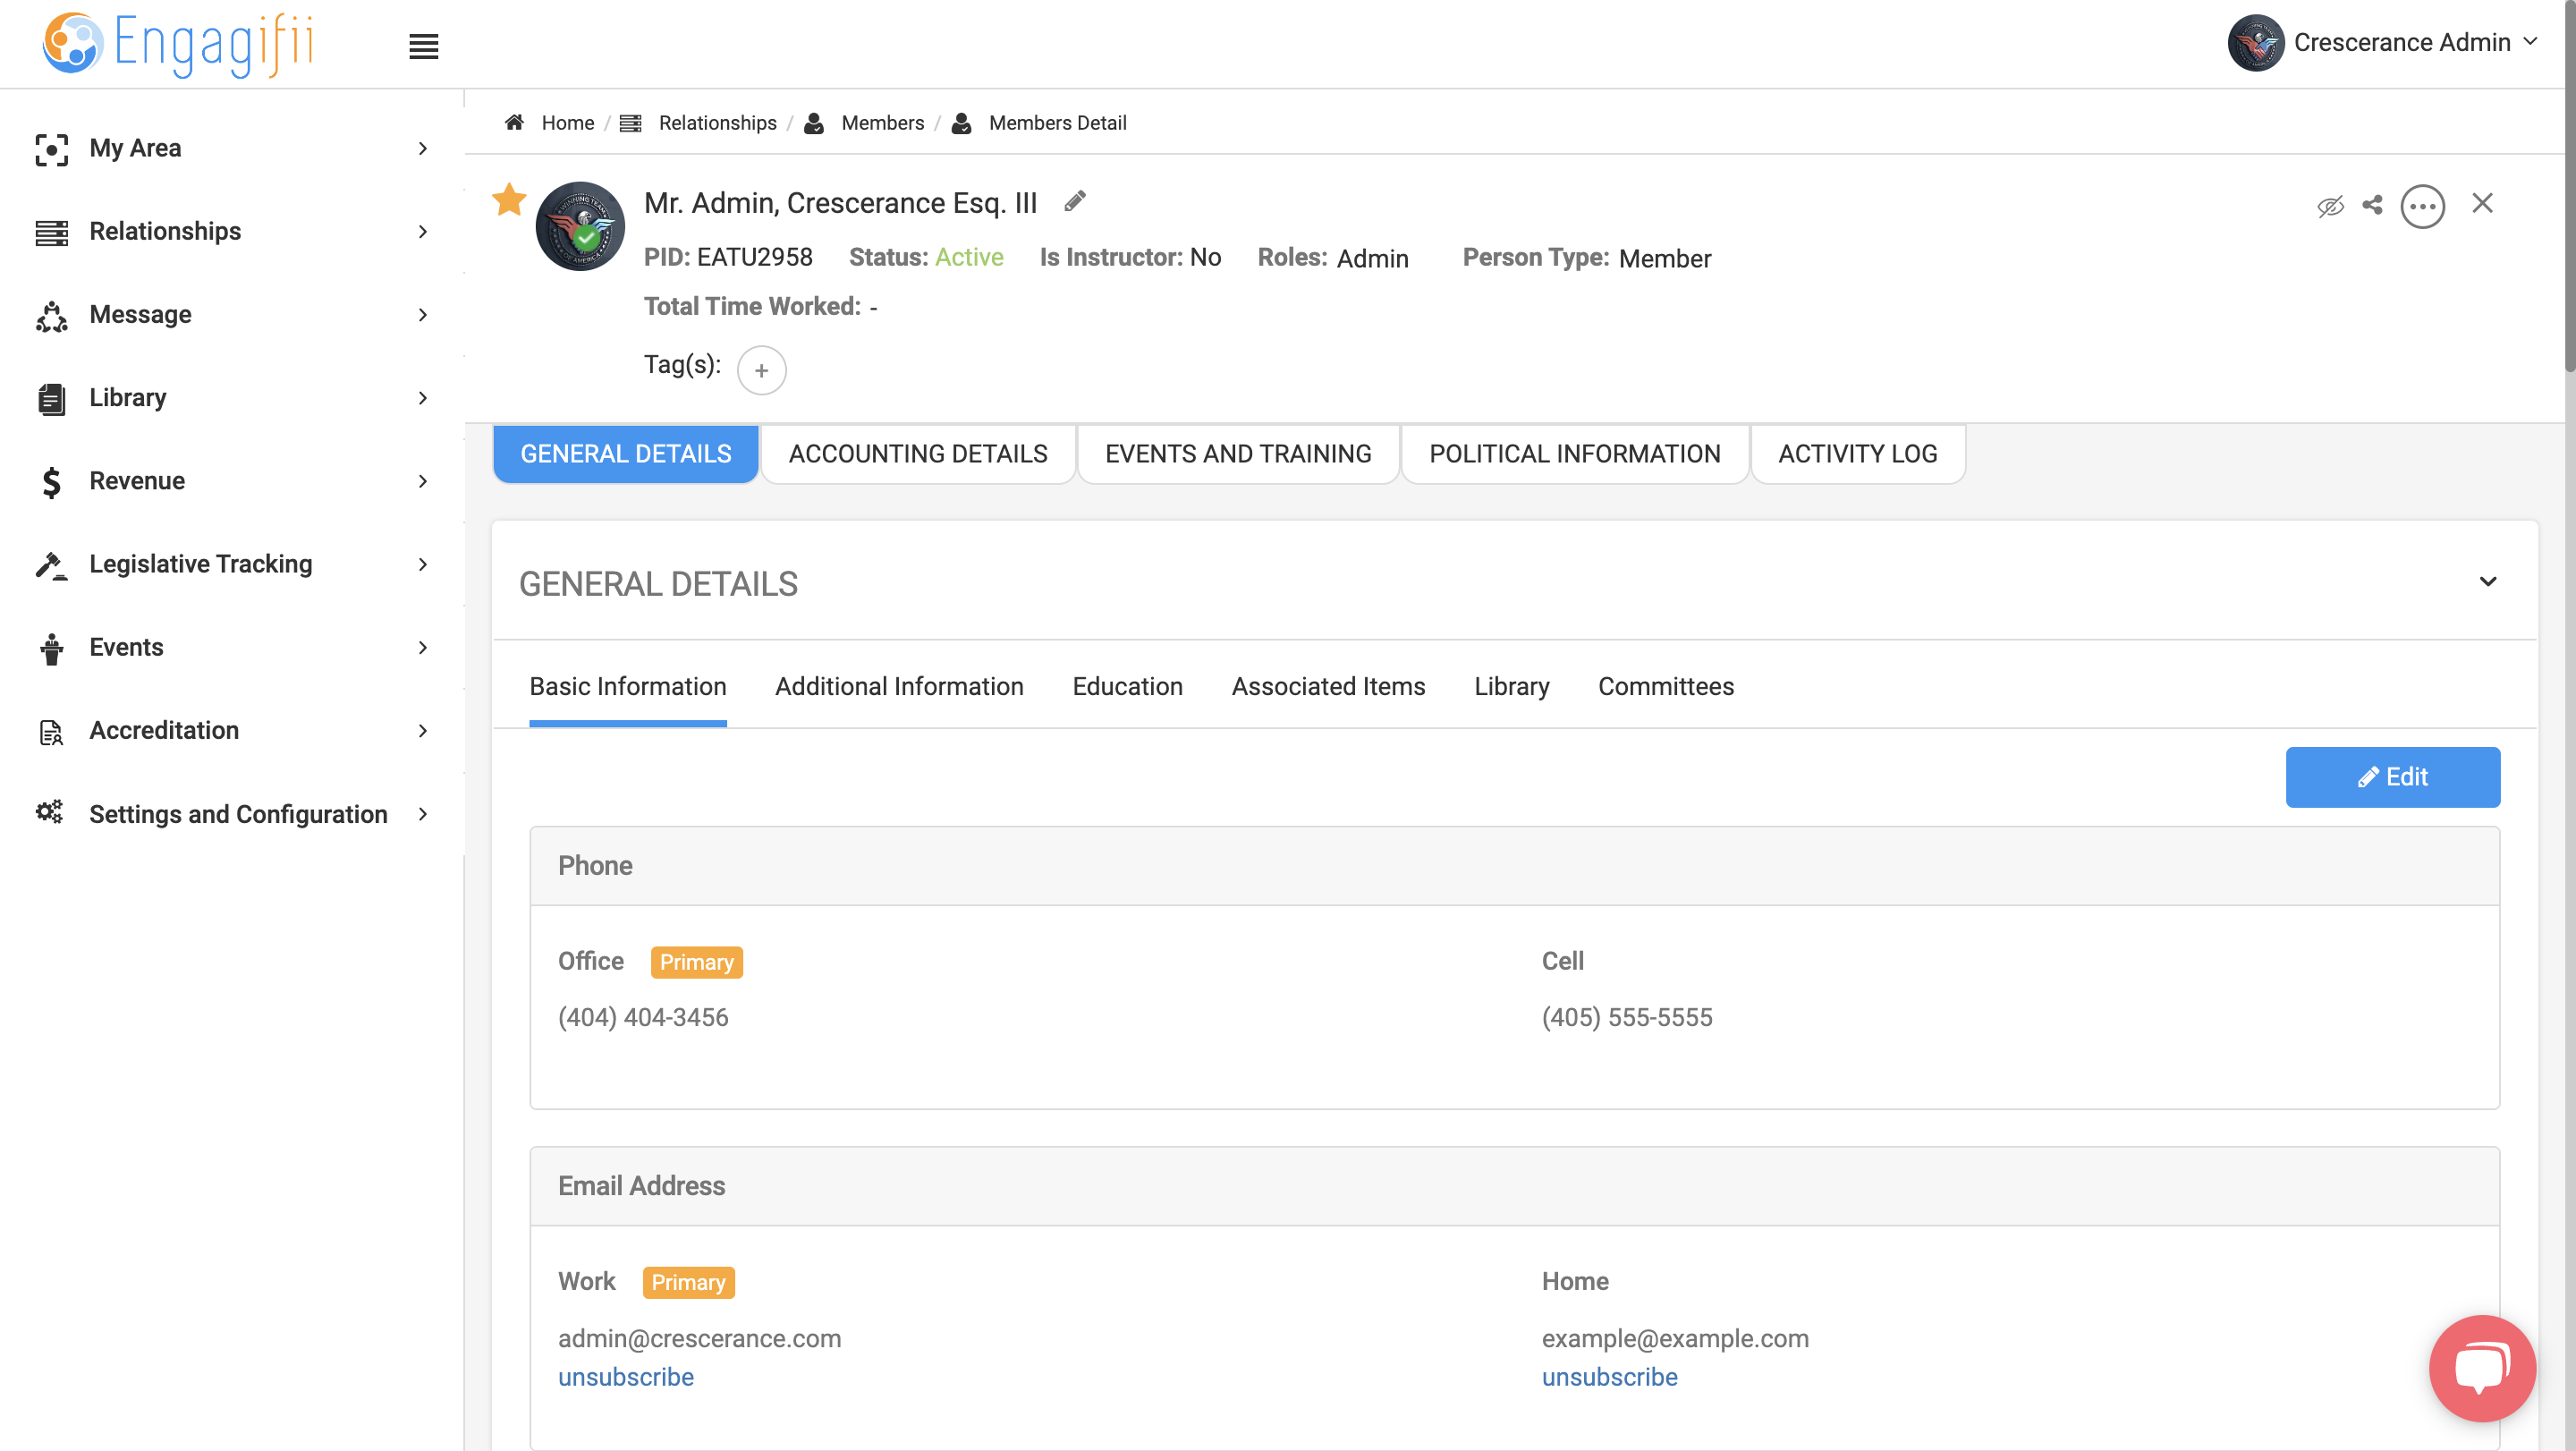Expand the Message sidebar menu
Screen dimensions: 2576x1451
click(232, 314)
